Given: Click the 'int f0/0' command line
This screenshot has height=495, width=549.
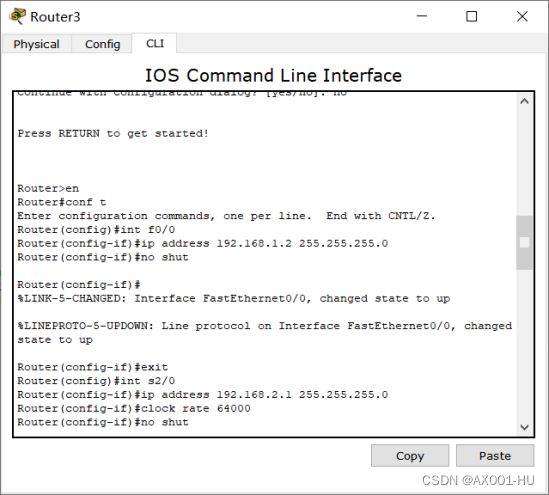Looking at the screenshot, I should 96,230.
